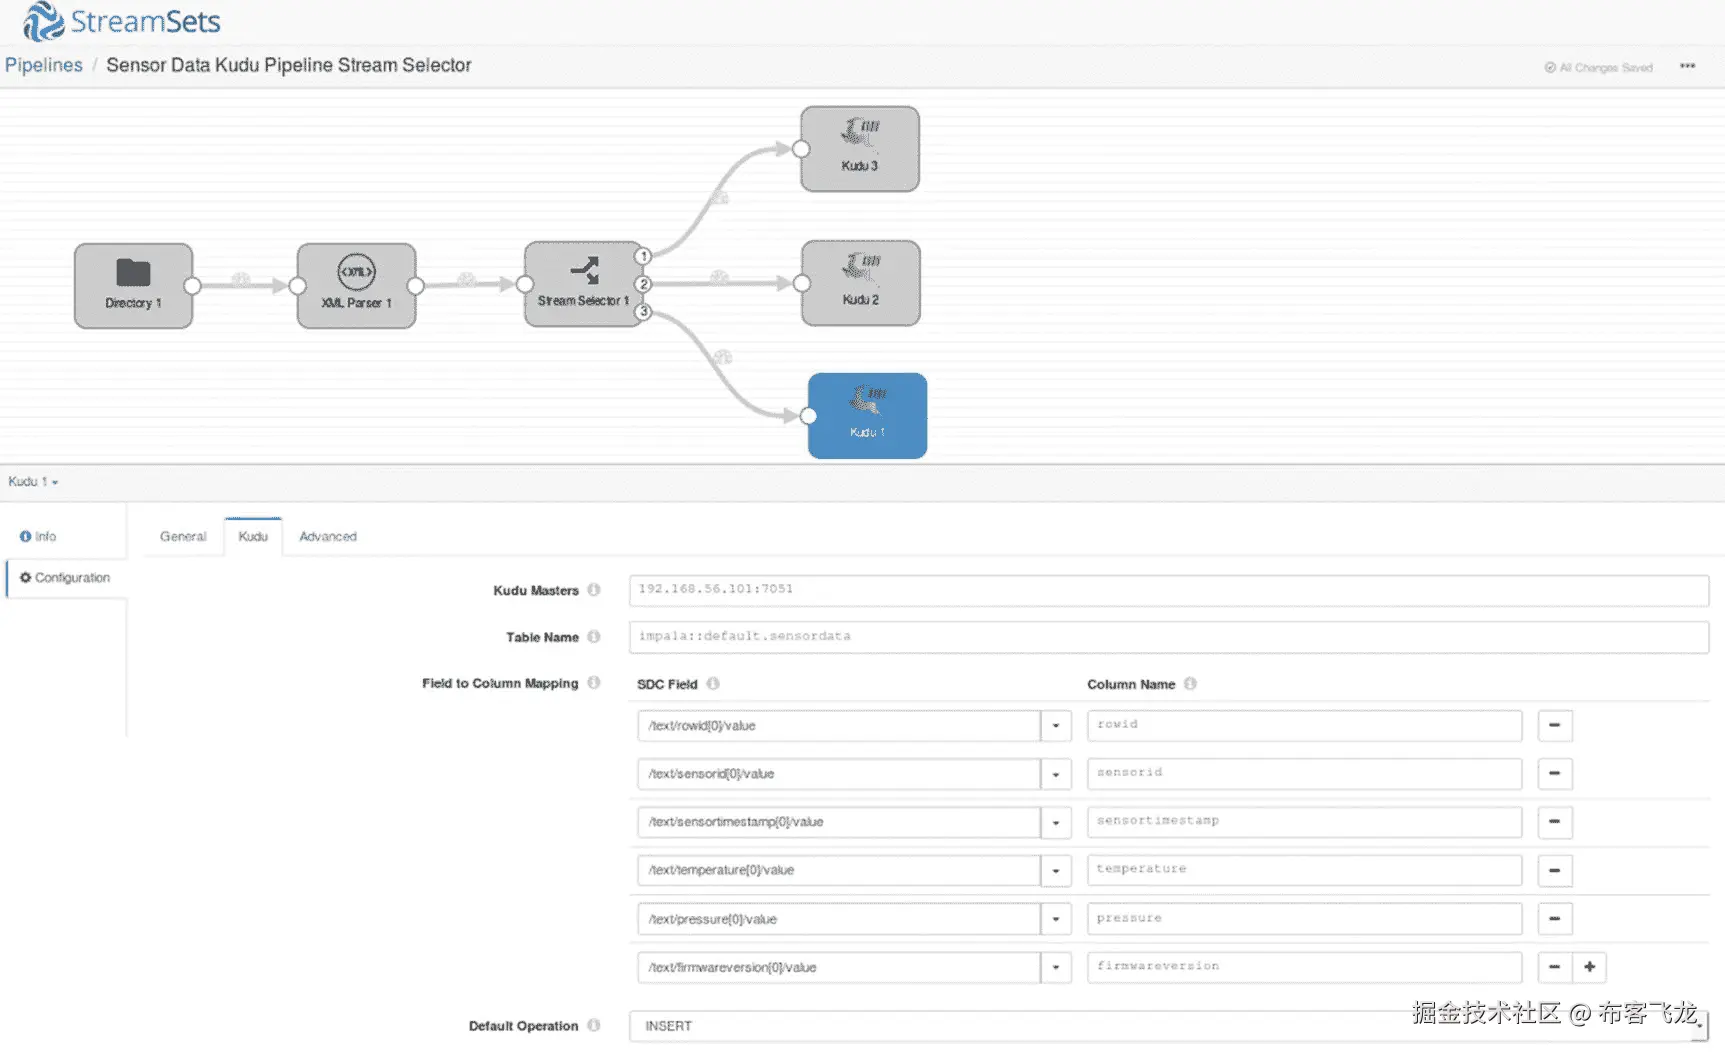
Task: Click the rowid column name field
Action: 1304,725
